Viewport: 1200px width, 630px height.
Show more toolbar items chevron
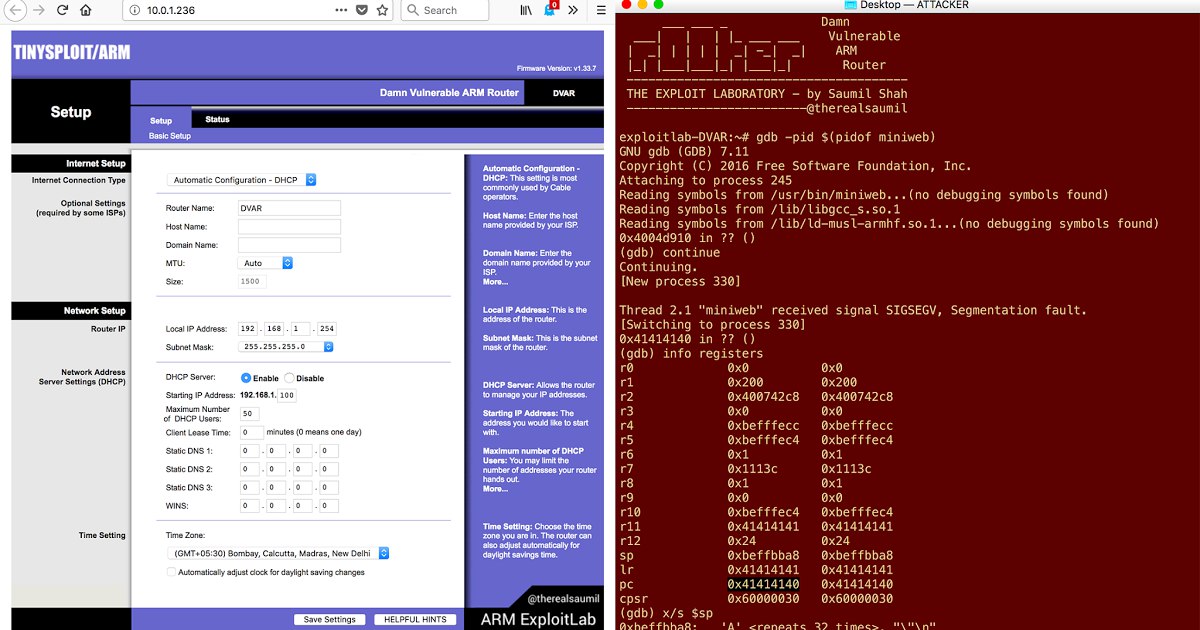pos(573,10)
